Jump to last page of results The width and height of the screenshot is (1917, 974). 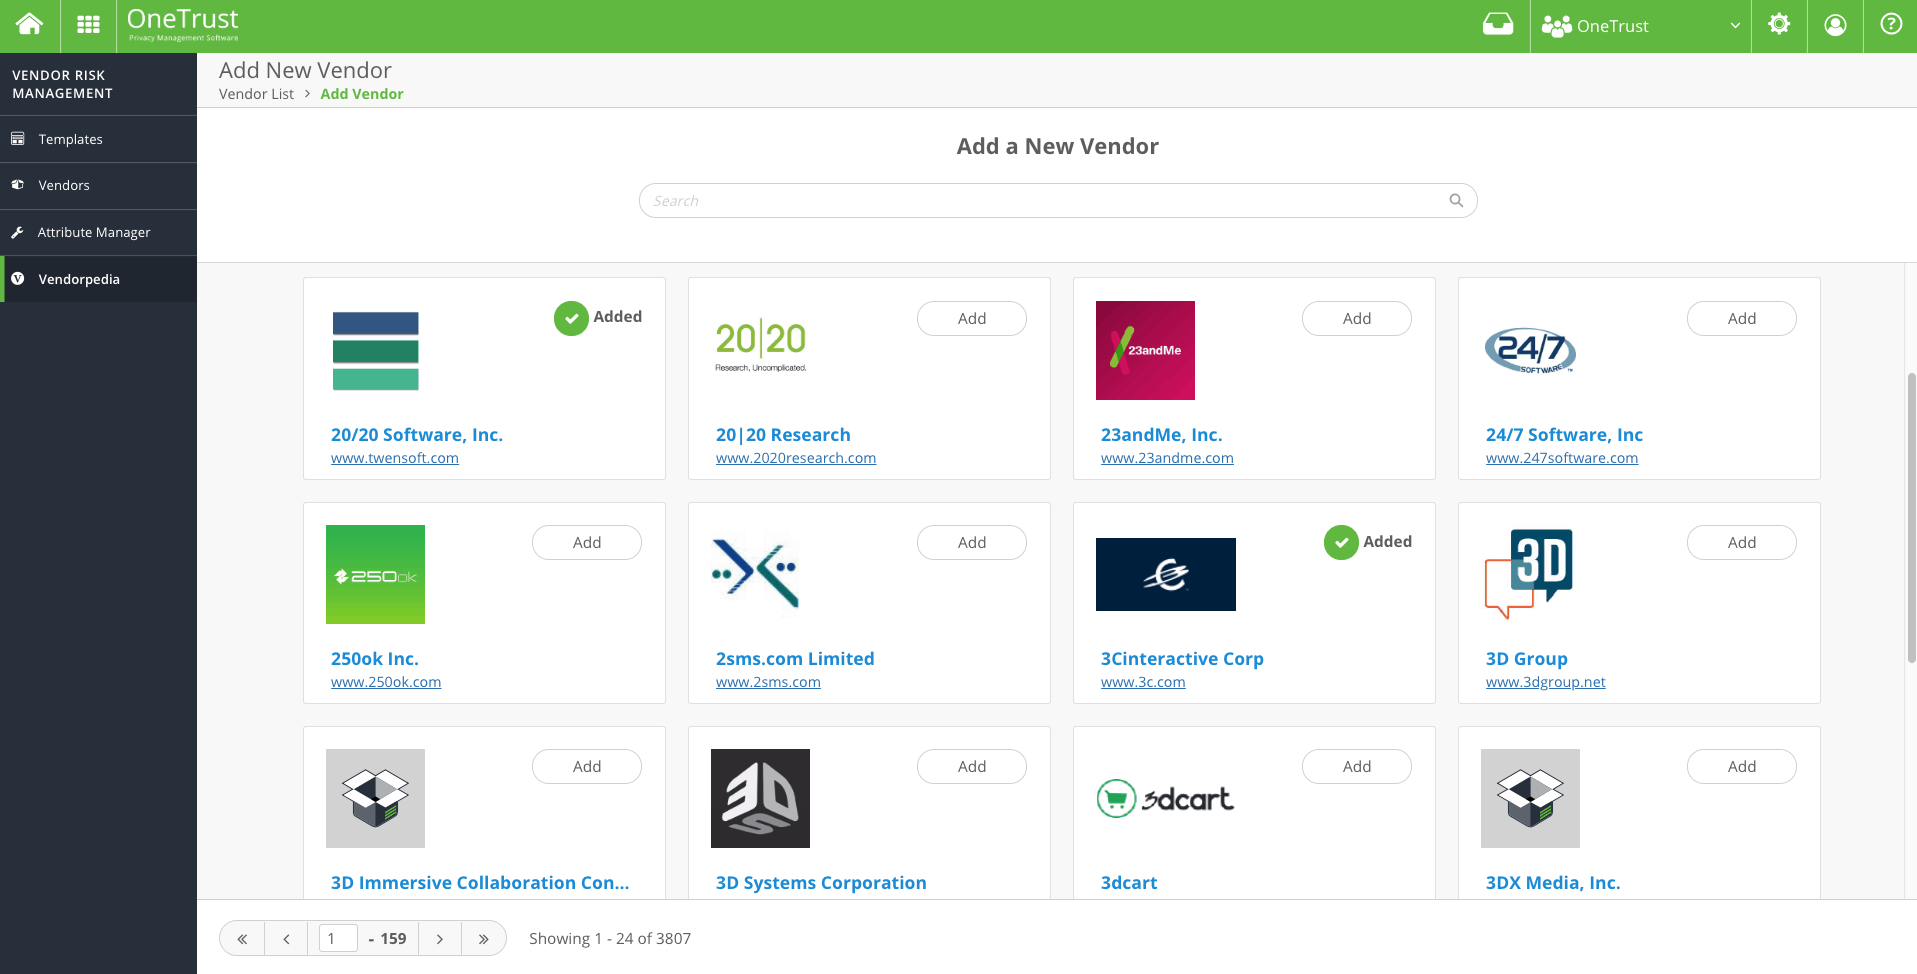coord(484,939)
